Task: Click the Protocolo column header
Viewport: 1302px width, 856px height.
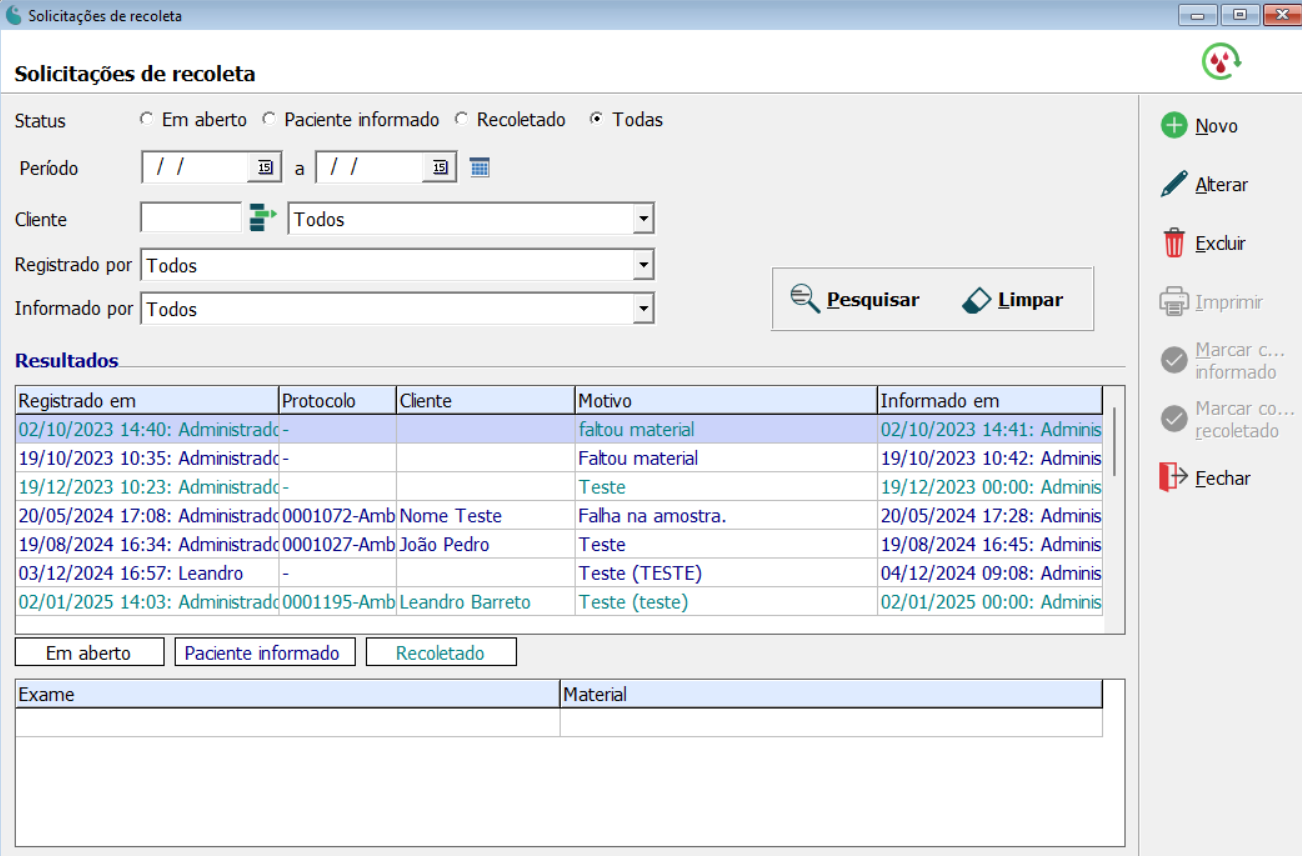Action: click(x=337, y=401)
